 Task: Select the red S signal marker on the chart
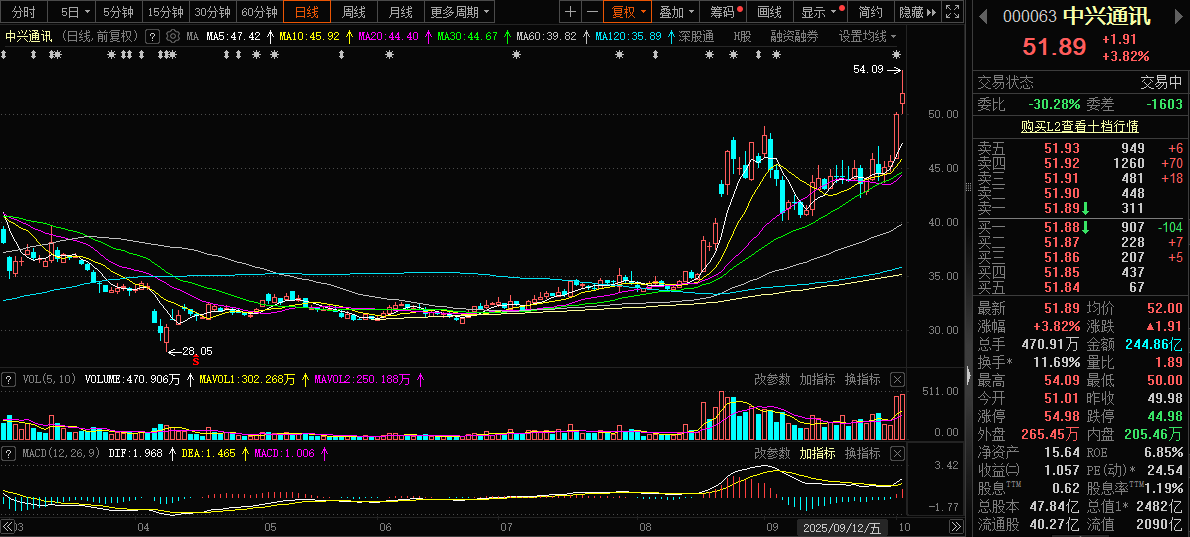[x=195, y=359]
